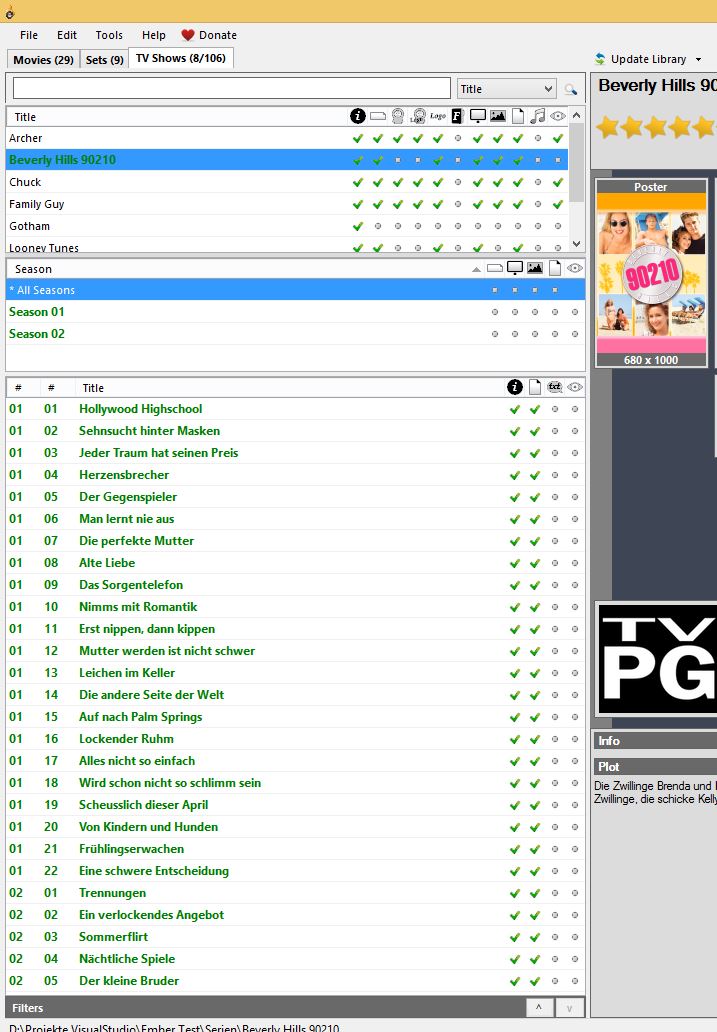
Task: Click the shows Title column header
Action: point(177,116)
